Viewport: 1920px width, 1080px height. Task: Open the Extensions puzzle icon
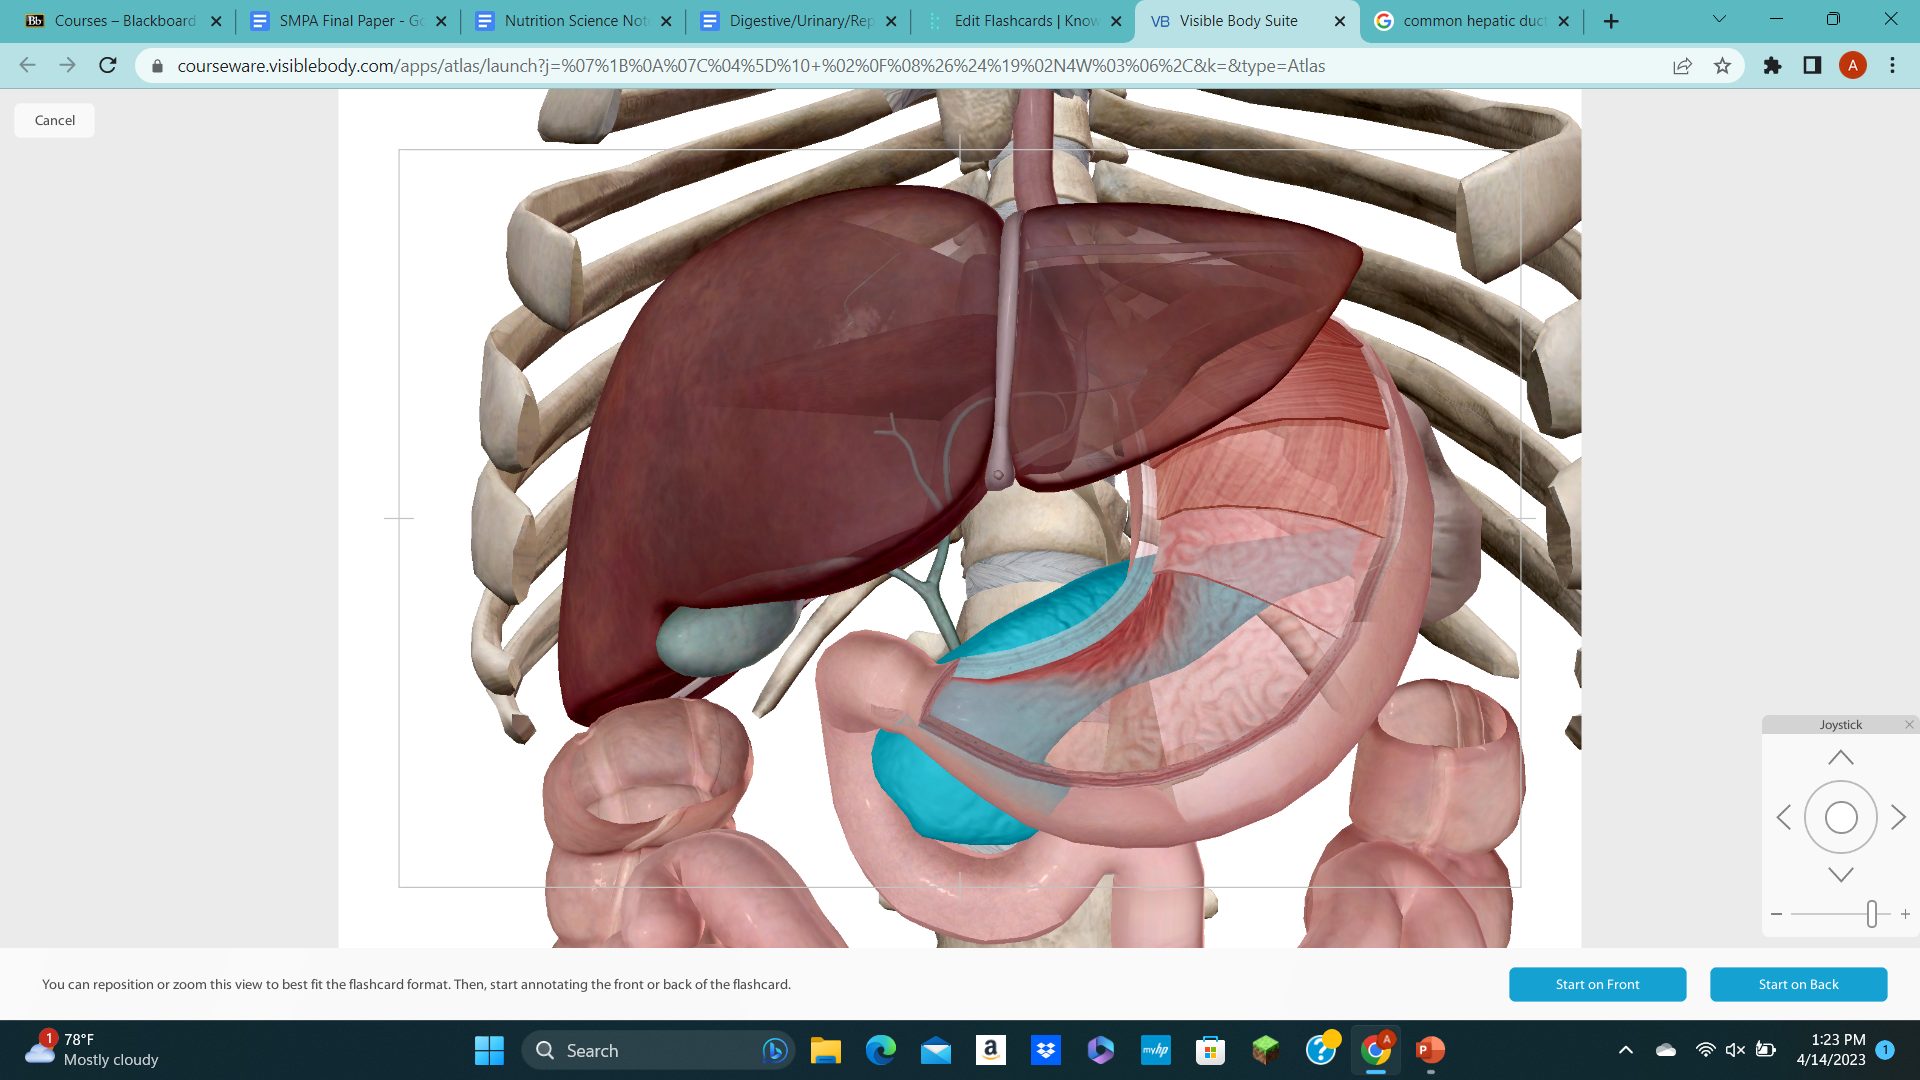(1772, 66)
